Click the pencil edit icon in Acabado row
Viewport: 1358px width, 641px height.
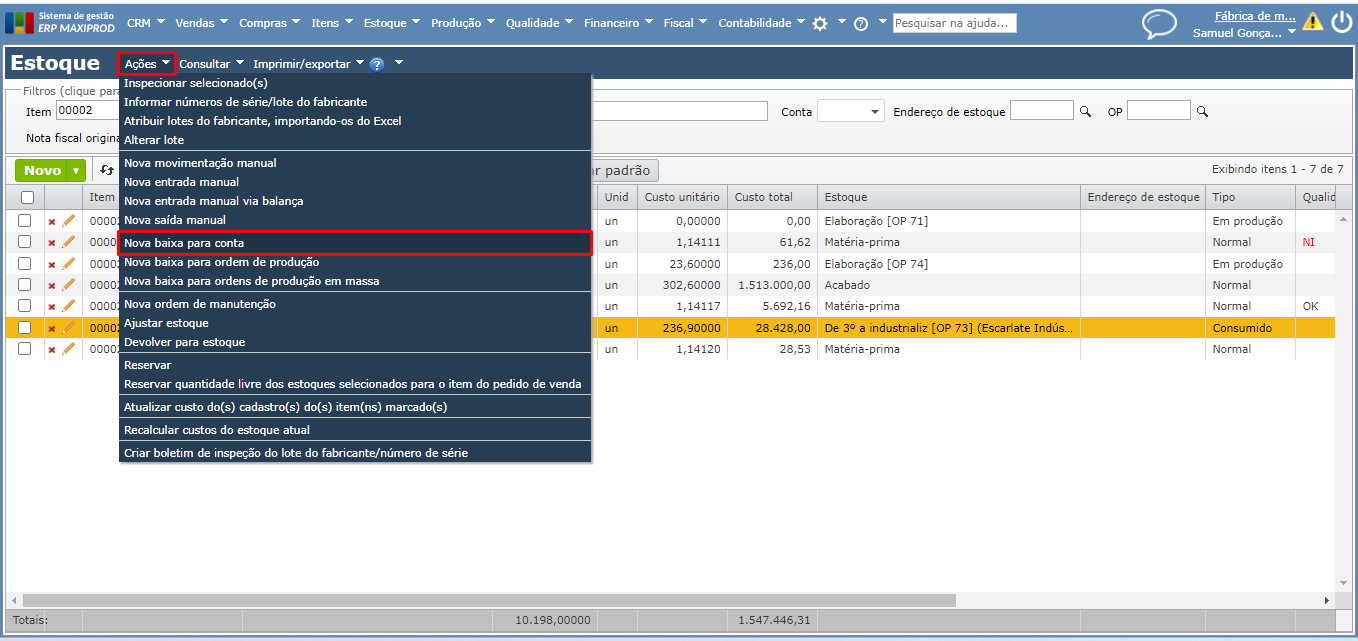pyautogui.click(x=68, y=285)
